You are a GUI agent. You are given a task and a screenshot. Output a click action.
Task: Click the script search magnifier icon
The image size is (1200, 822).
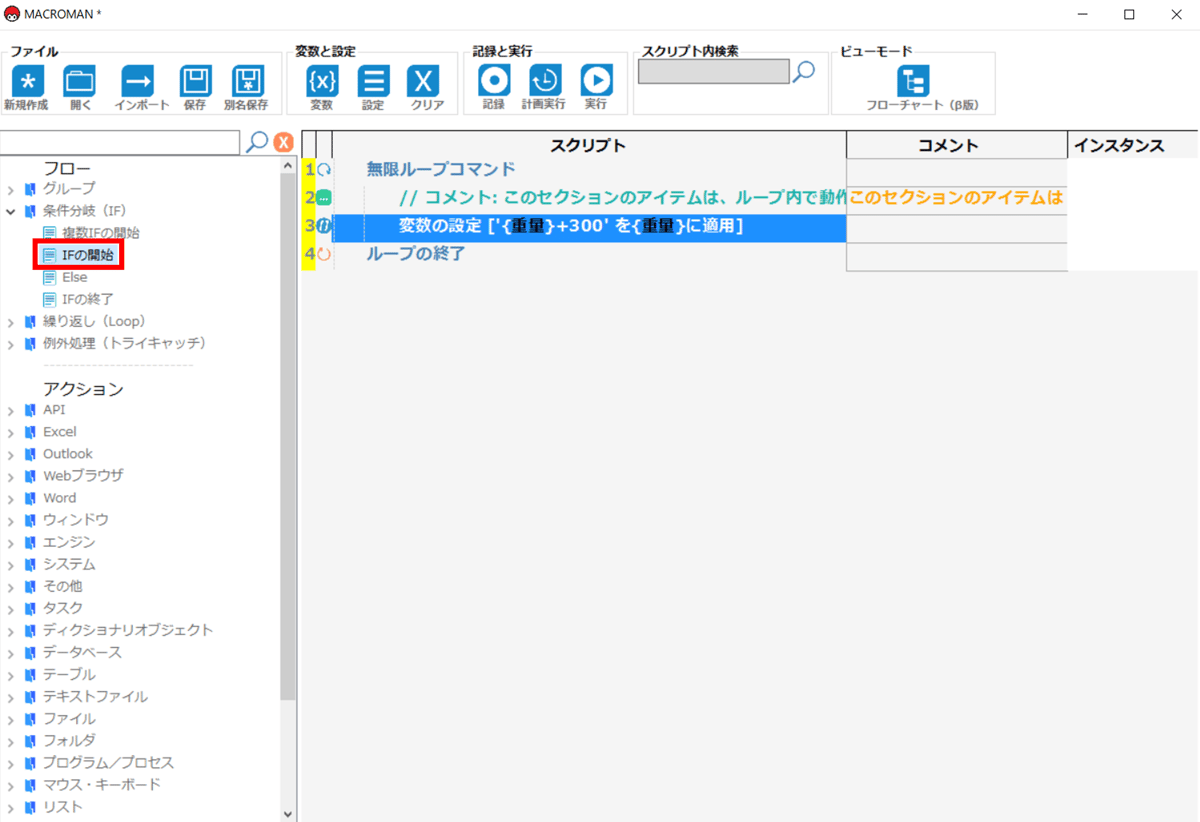tap(804, 70)
